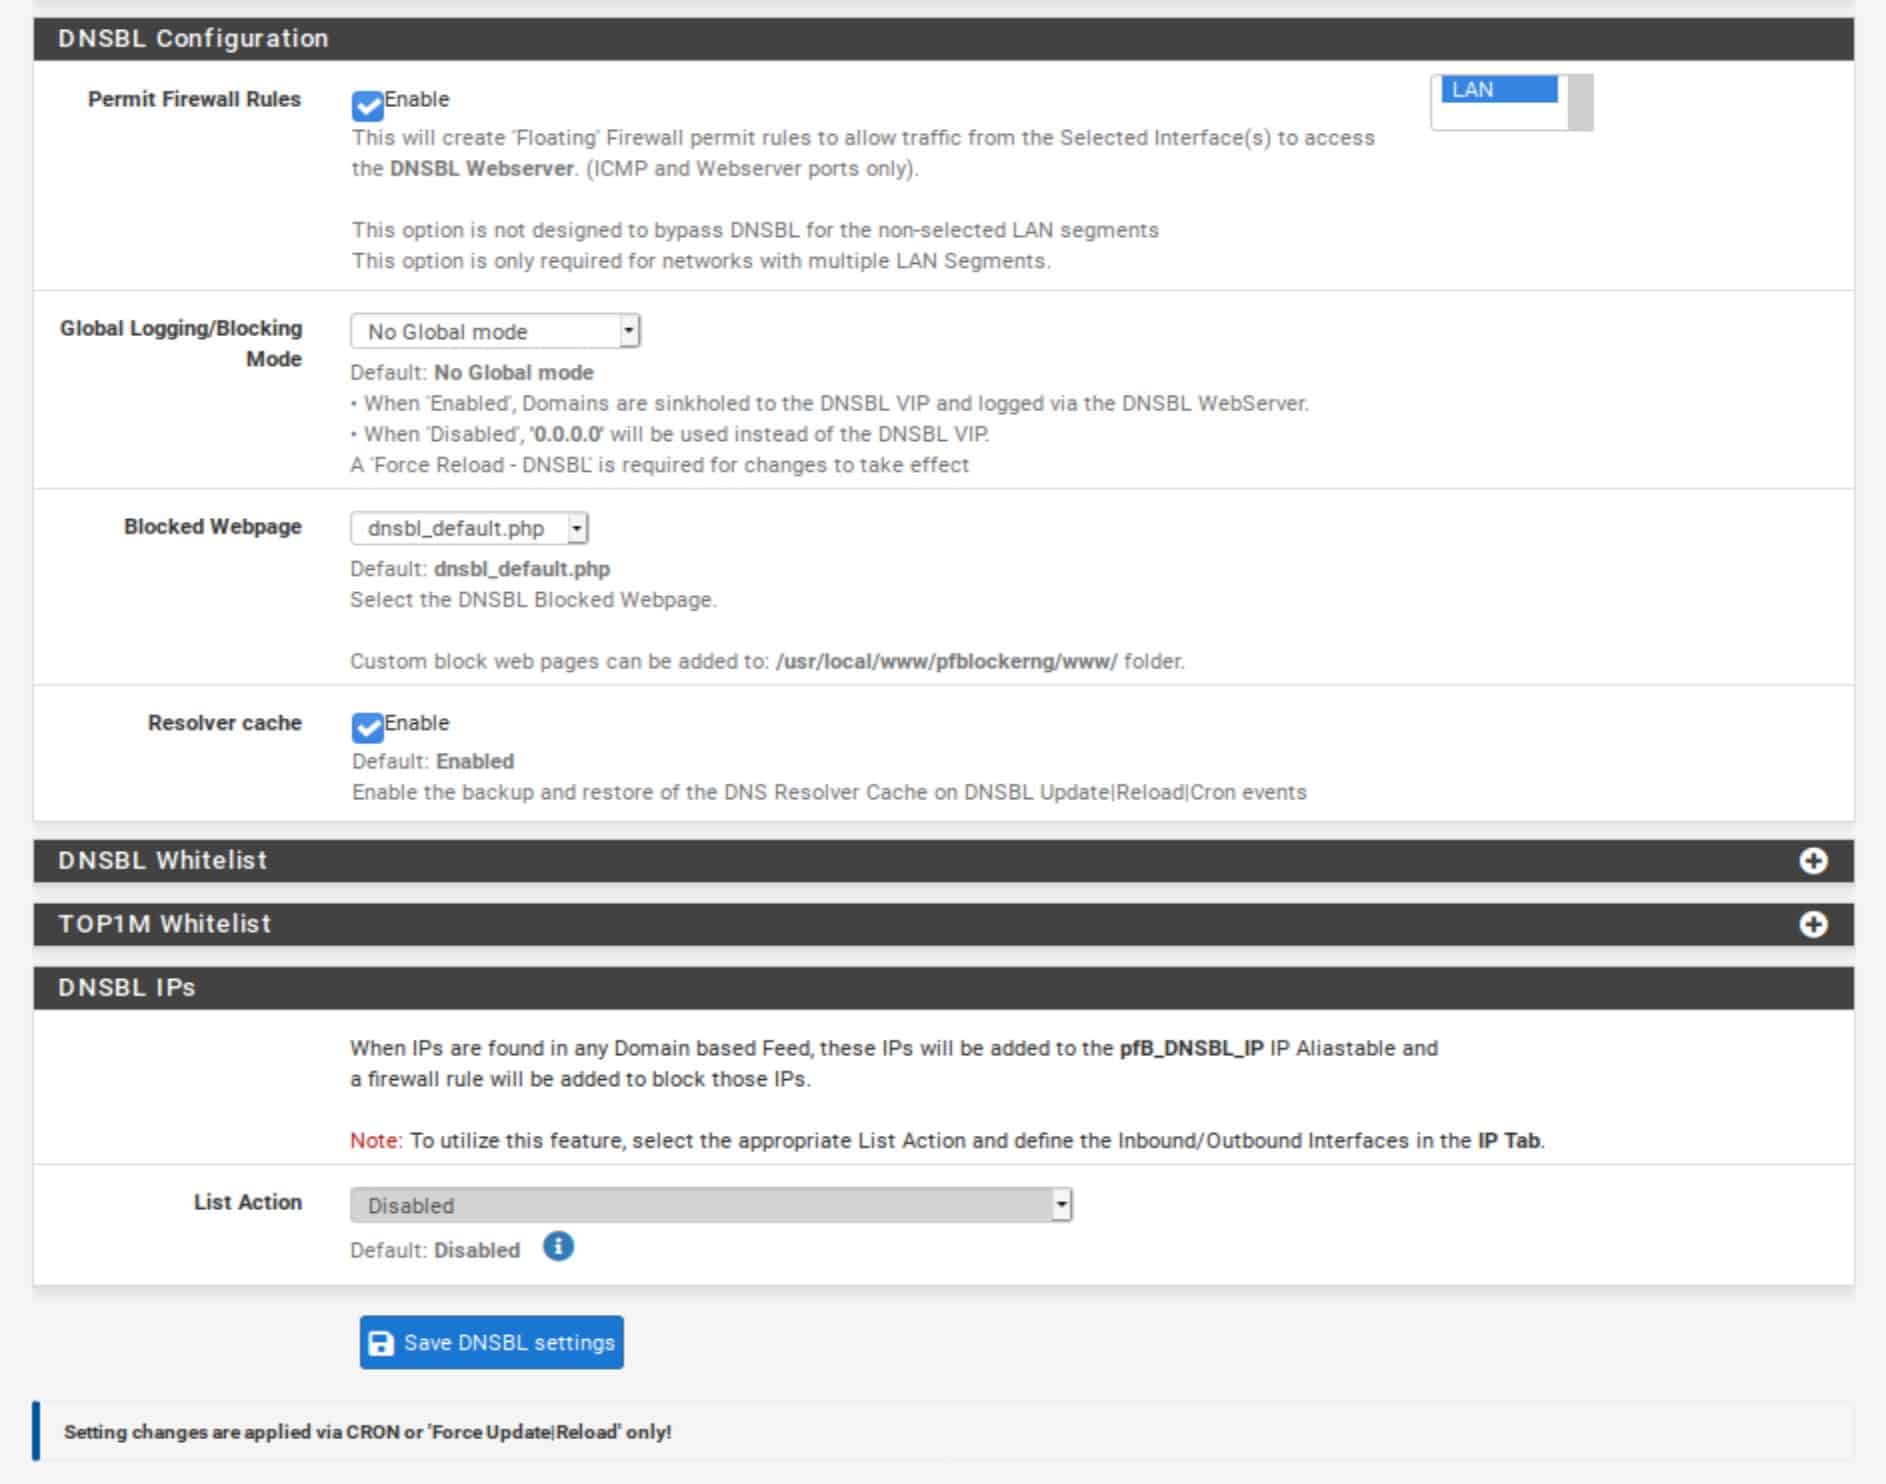1886x1484 pixels.
Task: Expand the DNSBL Whitelist section
Action: (1813, 861)
